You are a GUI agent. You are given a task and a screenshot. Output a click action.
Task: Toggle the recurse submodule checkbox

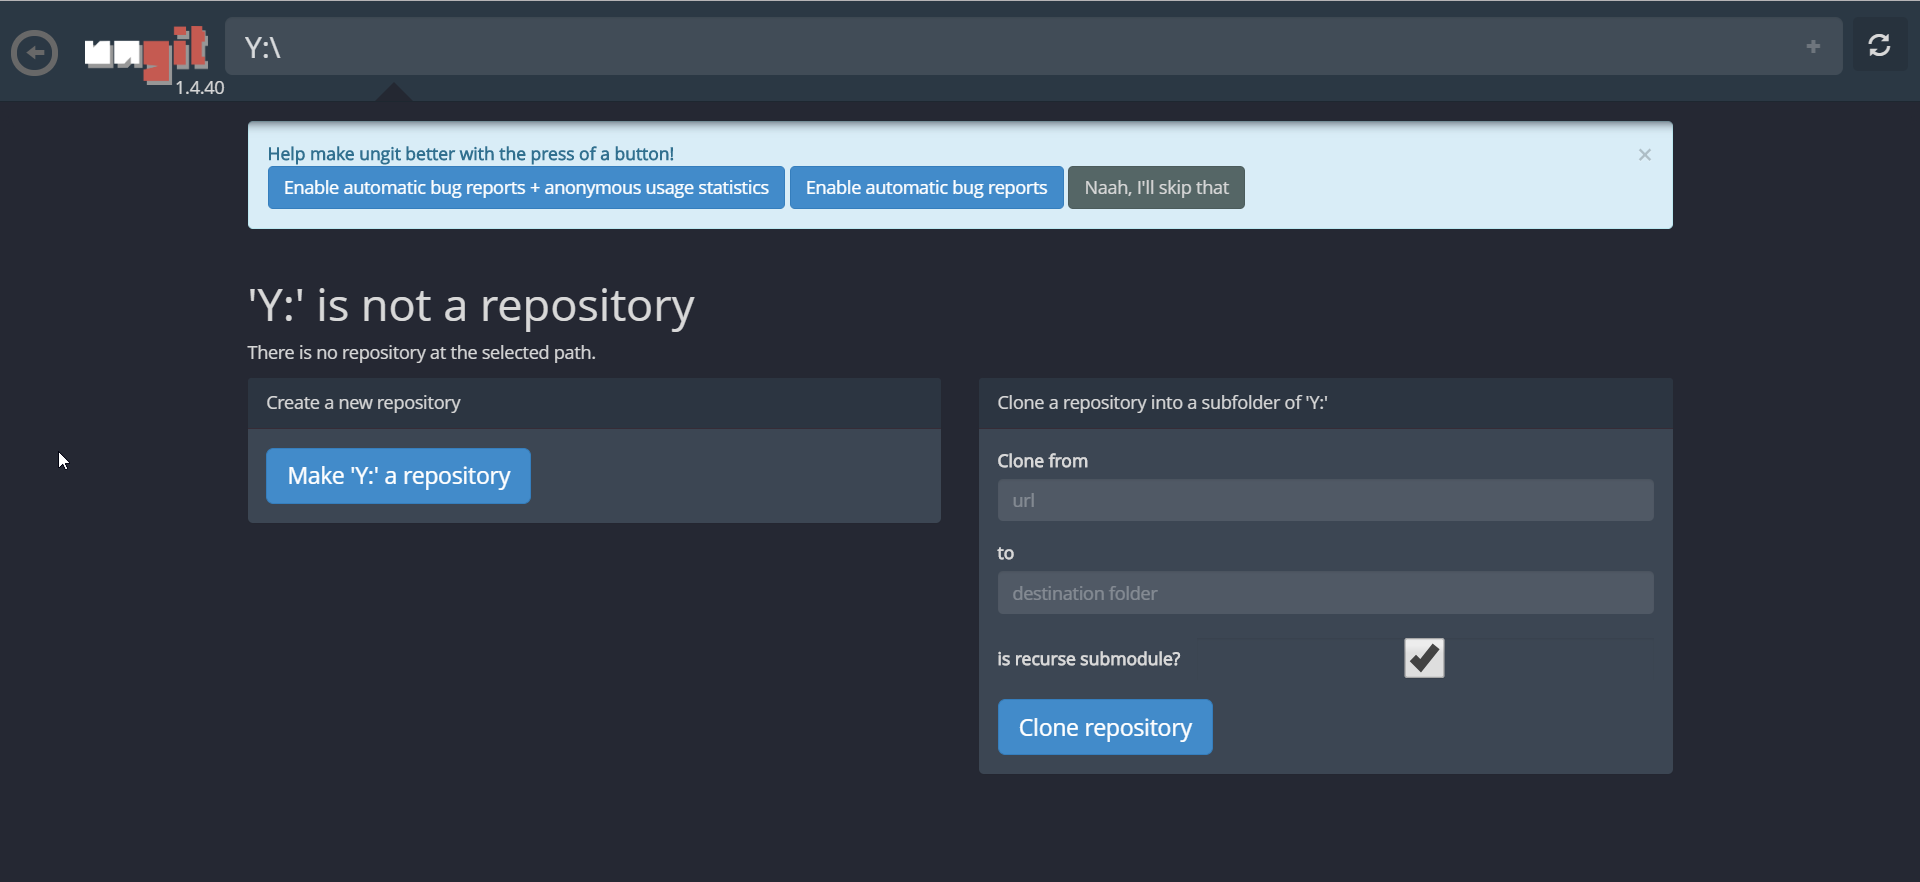1424,658
